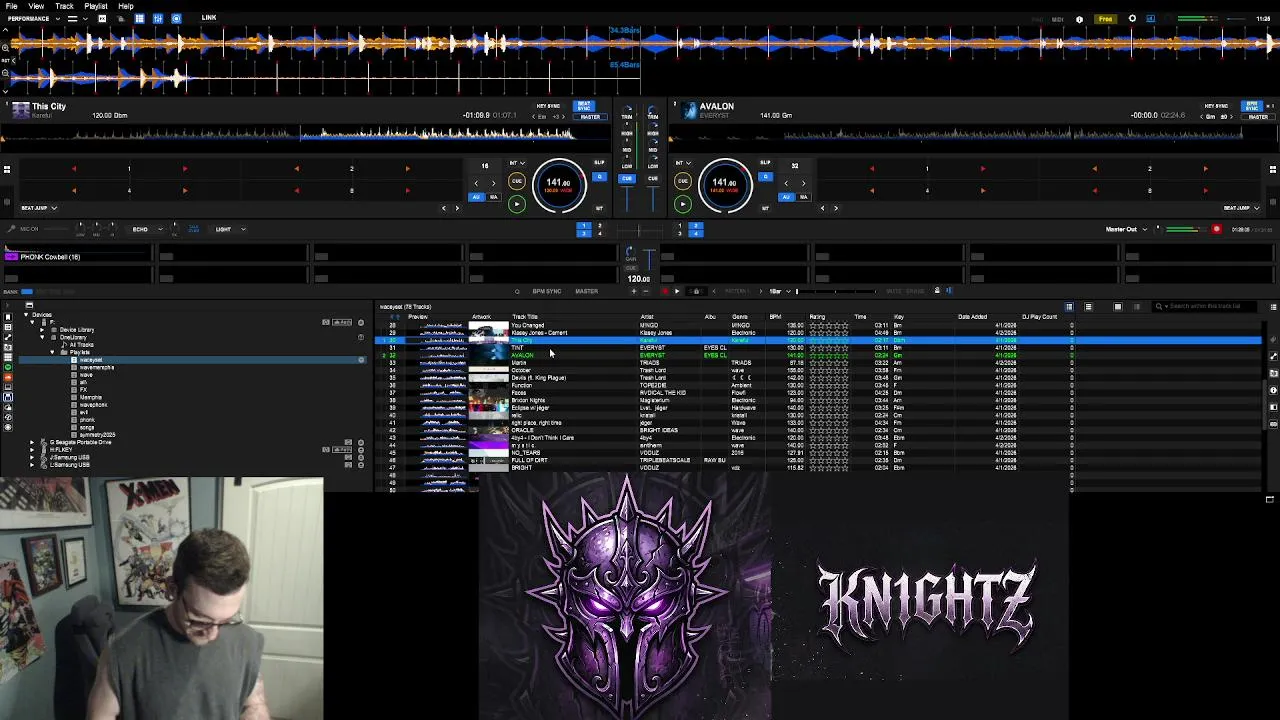The image size is (1280, 720).
Task: Toggle the Q quantize button on deck 2
Action: click(x=765, y=177)
